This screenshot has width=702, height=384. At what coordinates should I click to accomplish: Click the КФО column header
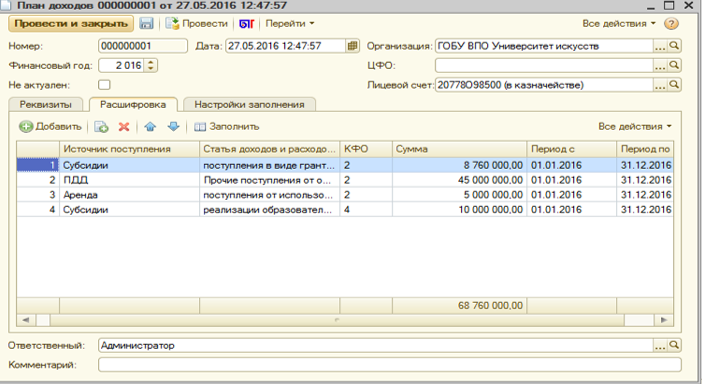point(366,149)
